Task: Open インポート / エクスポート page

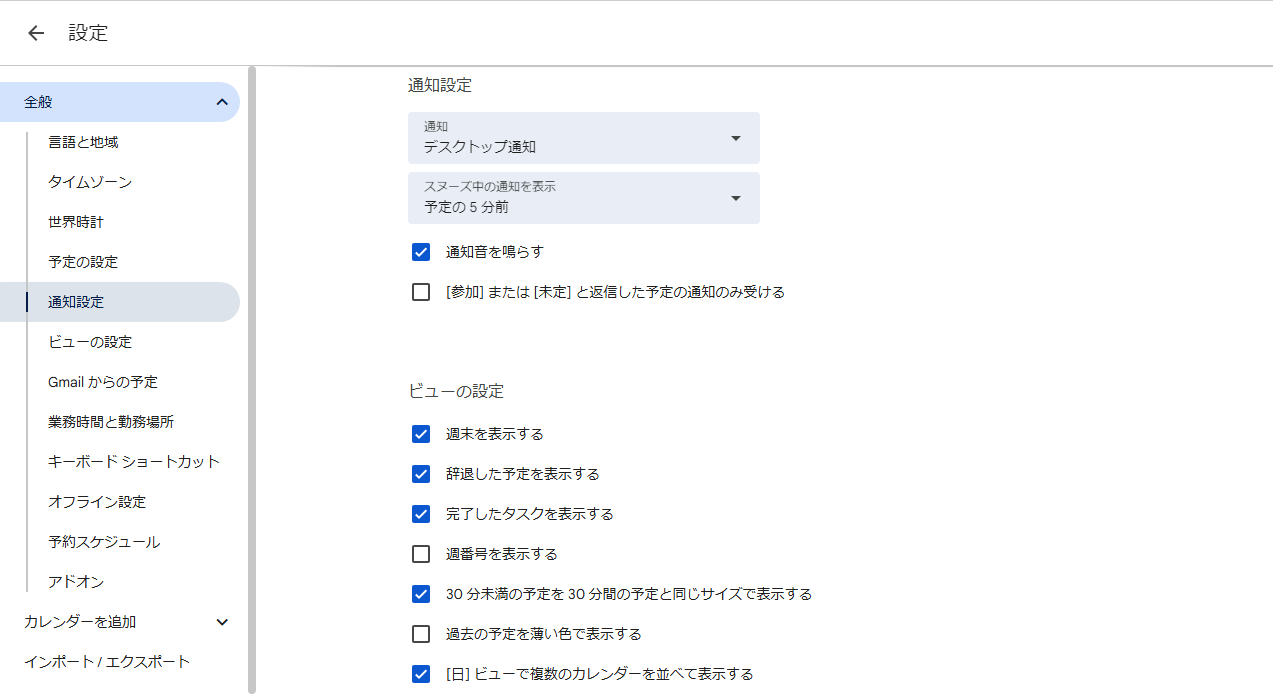Action: (107, 662)
